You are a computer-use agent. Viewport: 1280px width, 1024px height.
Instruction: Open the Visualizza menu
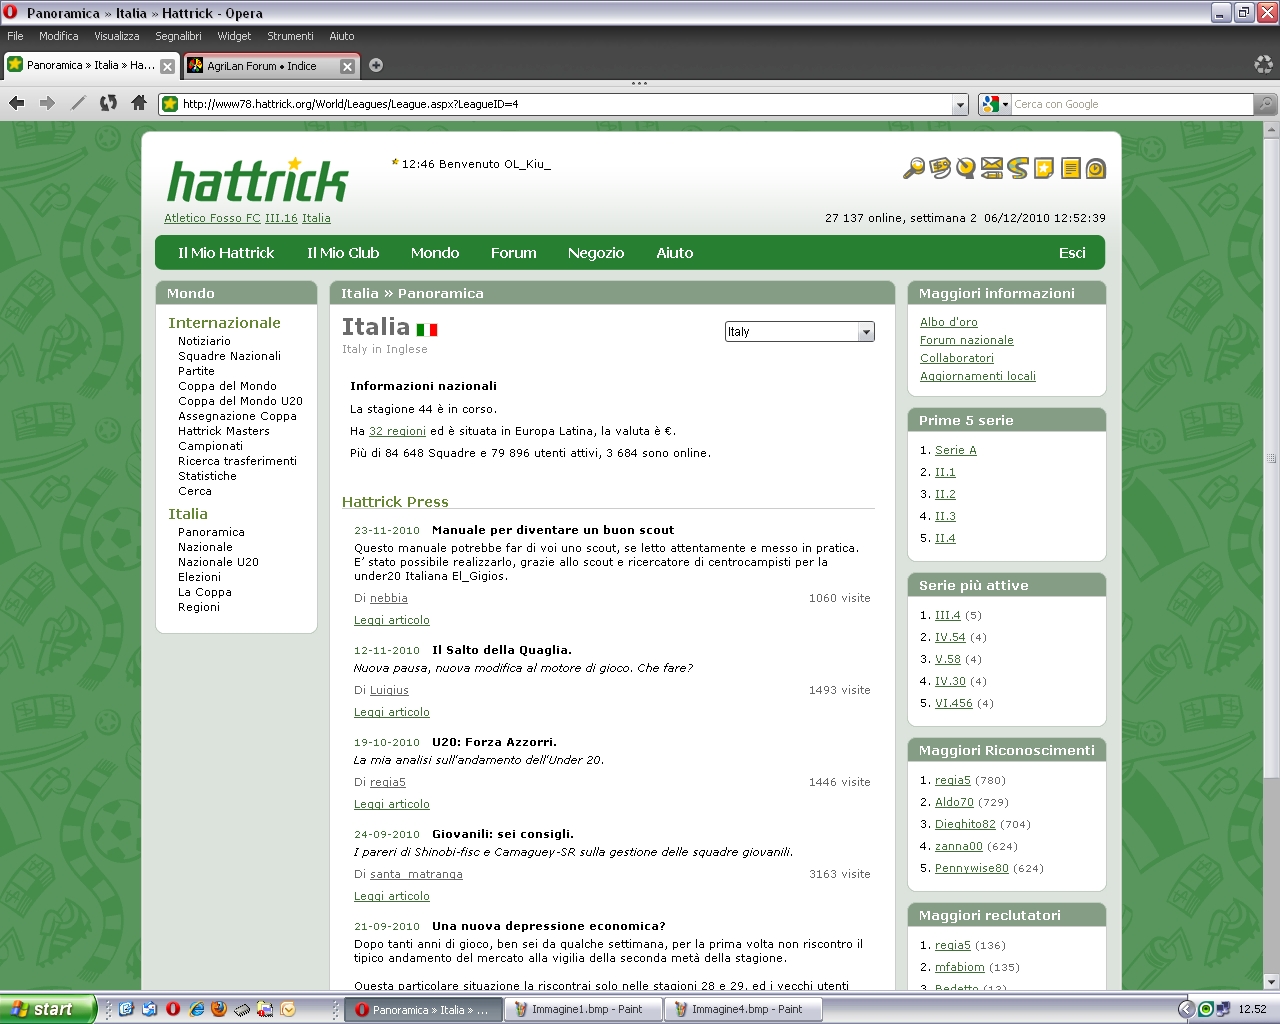[117, 36]
